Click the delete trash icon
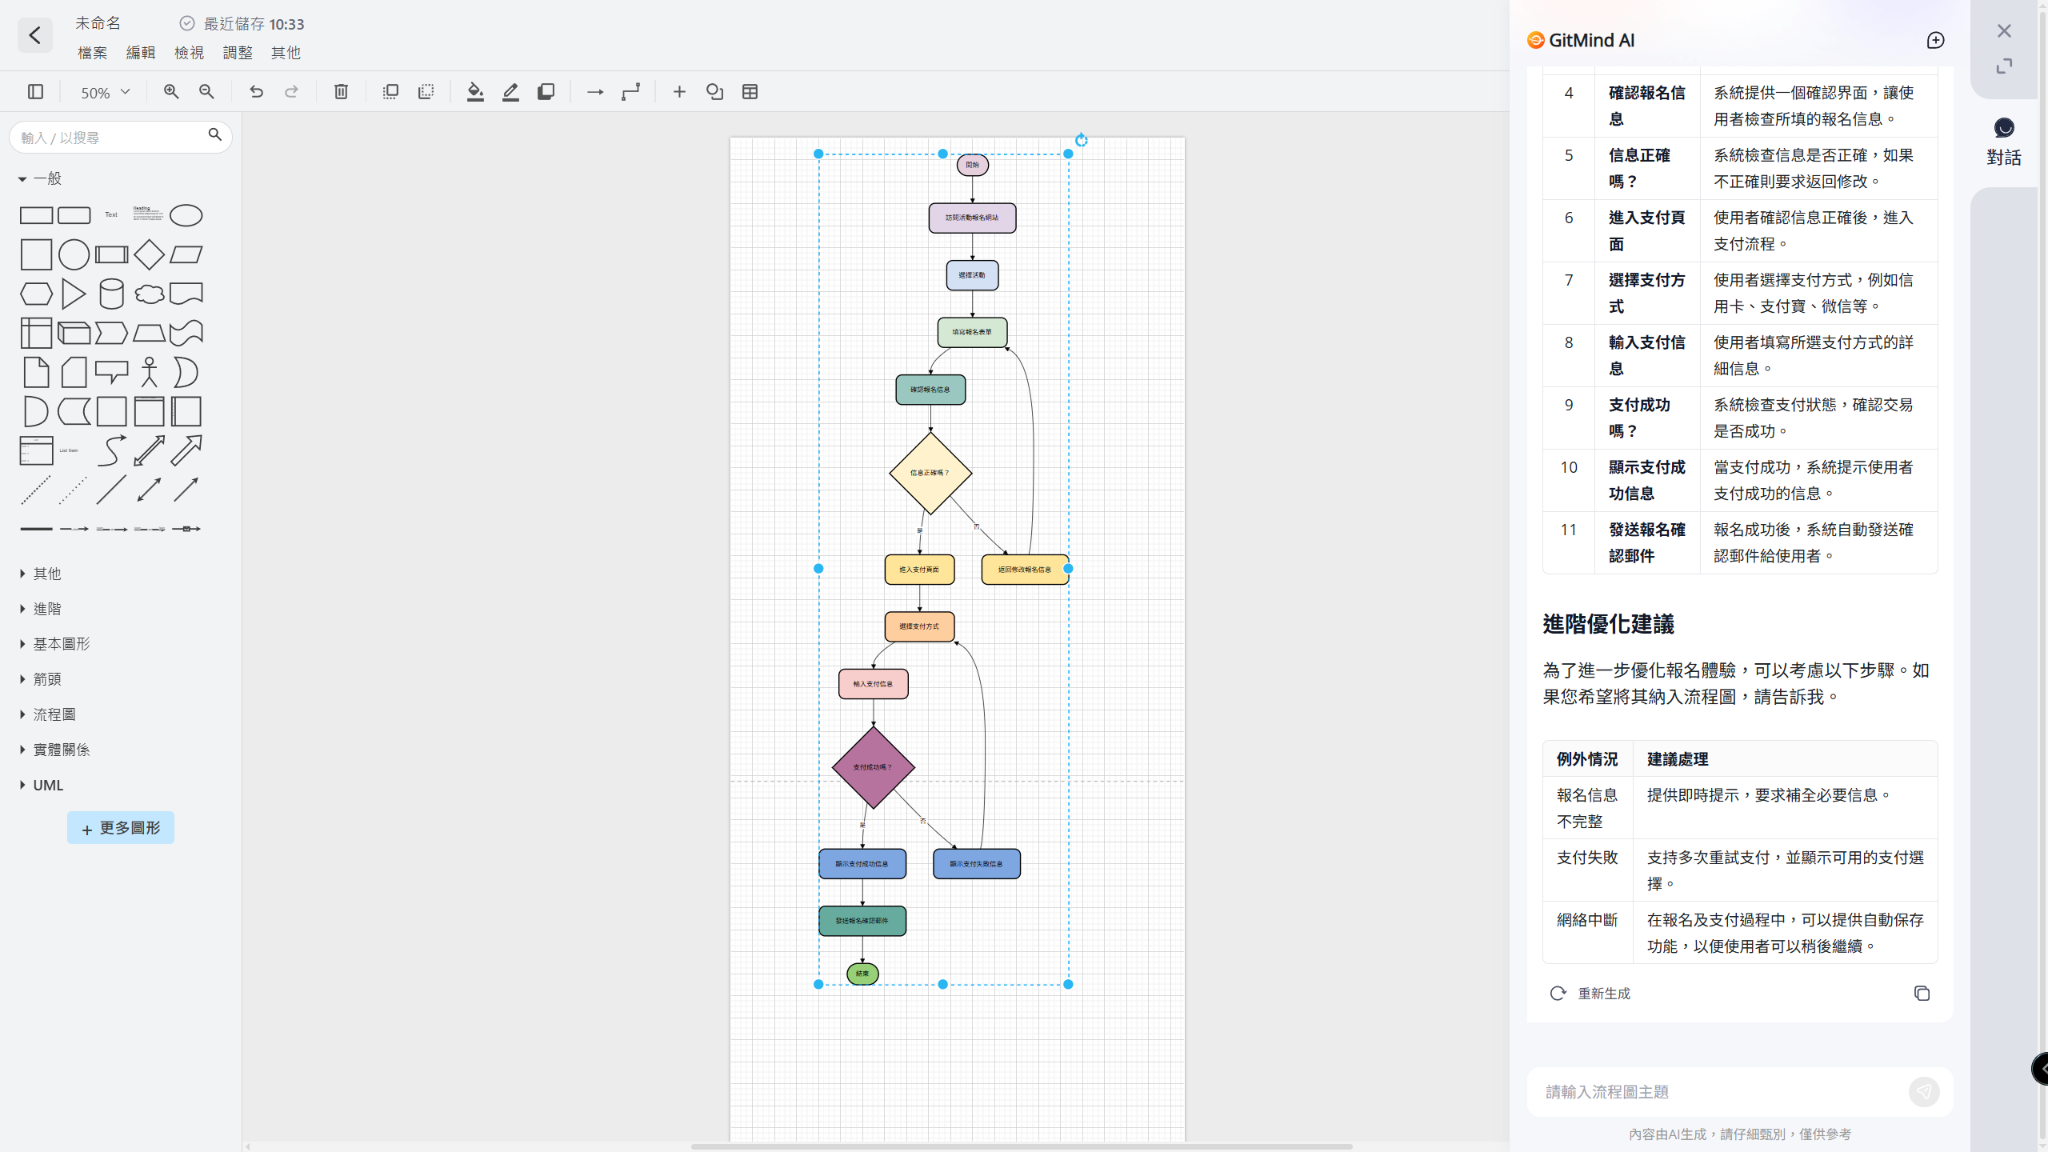 (x=341, y=92)
